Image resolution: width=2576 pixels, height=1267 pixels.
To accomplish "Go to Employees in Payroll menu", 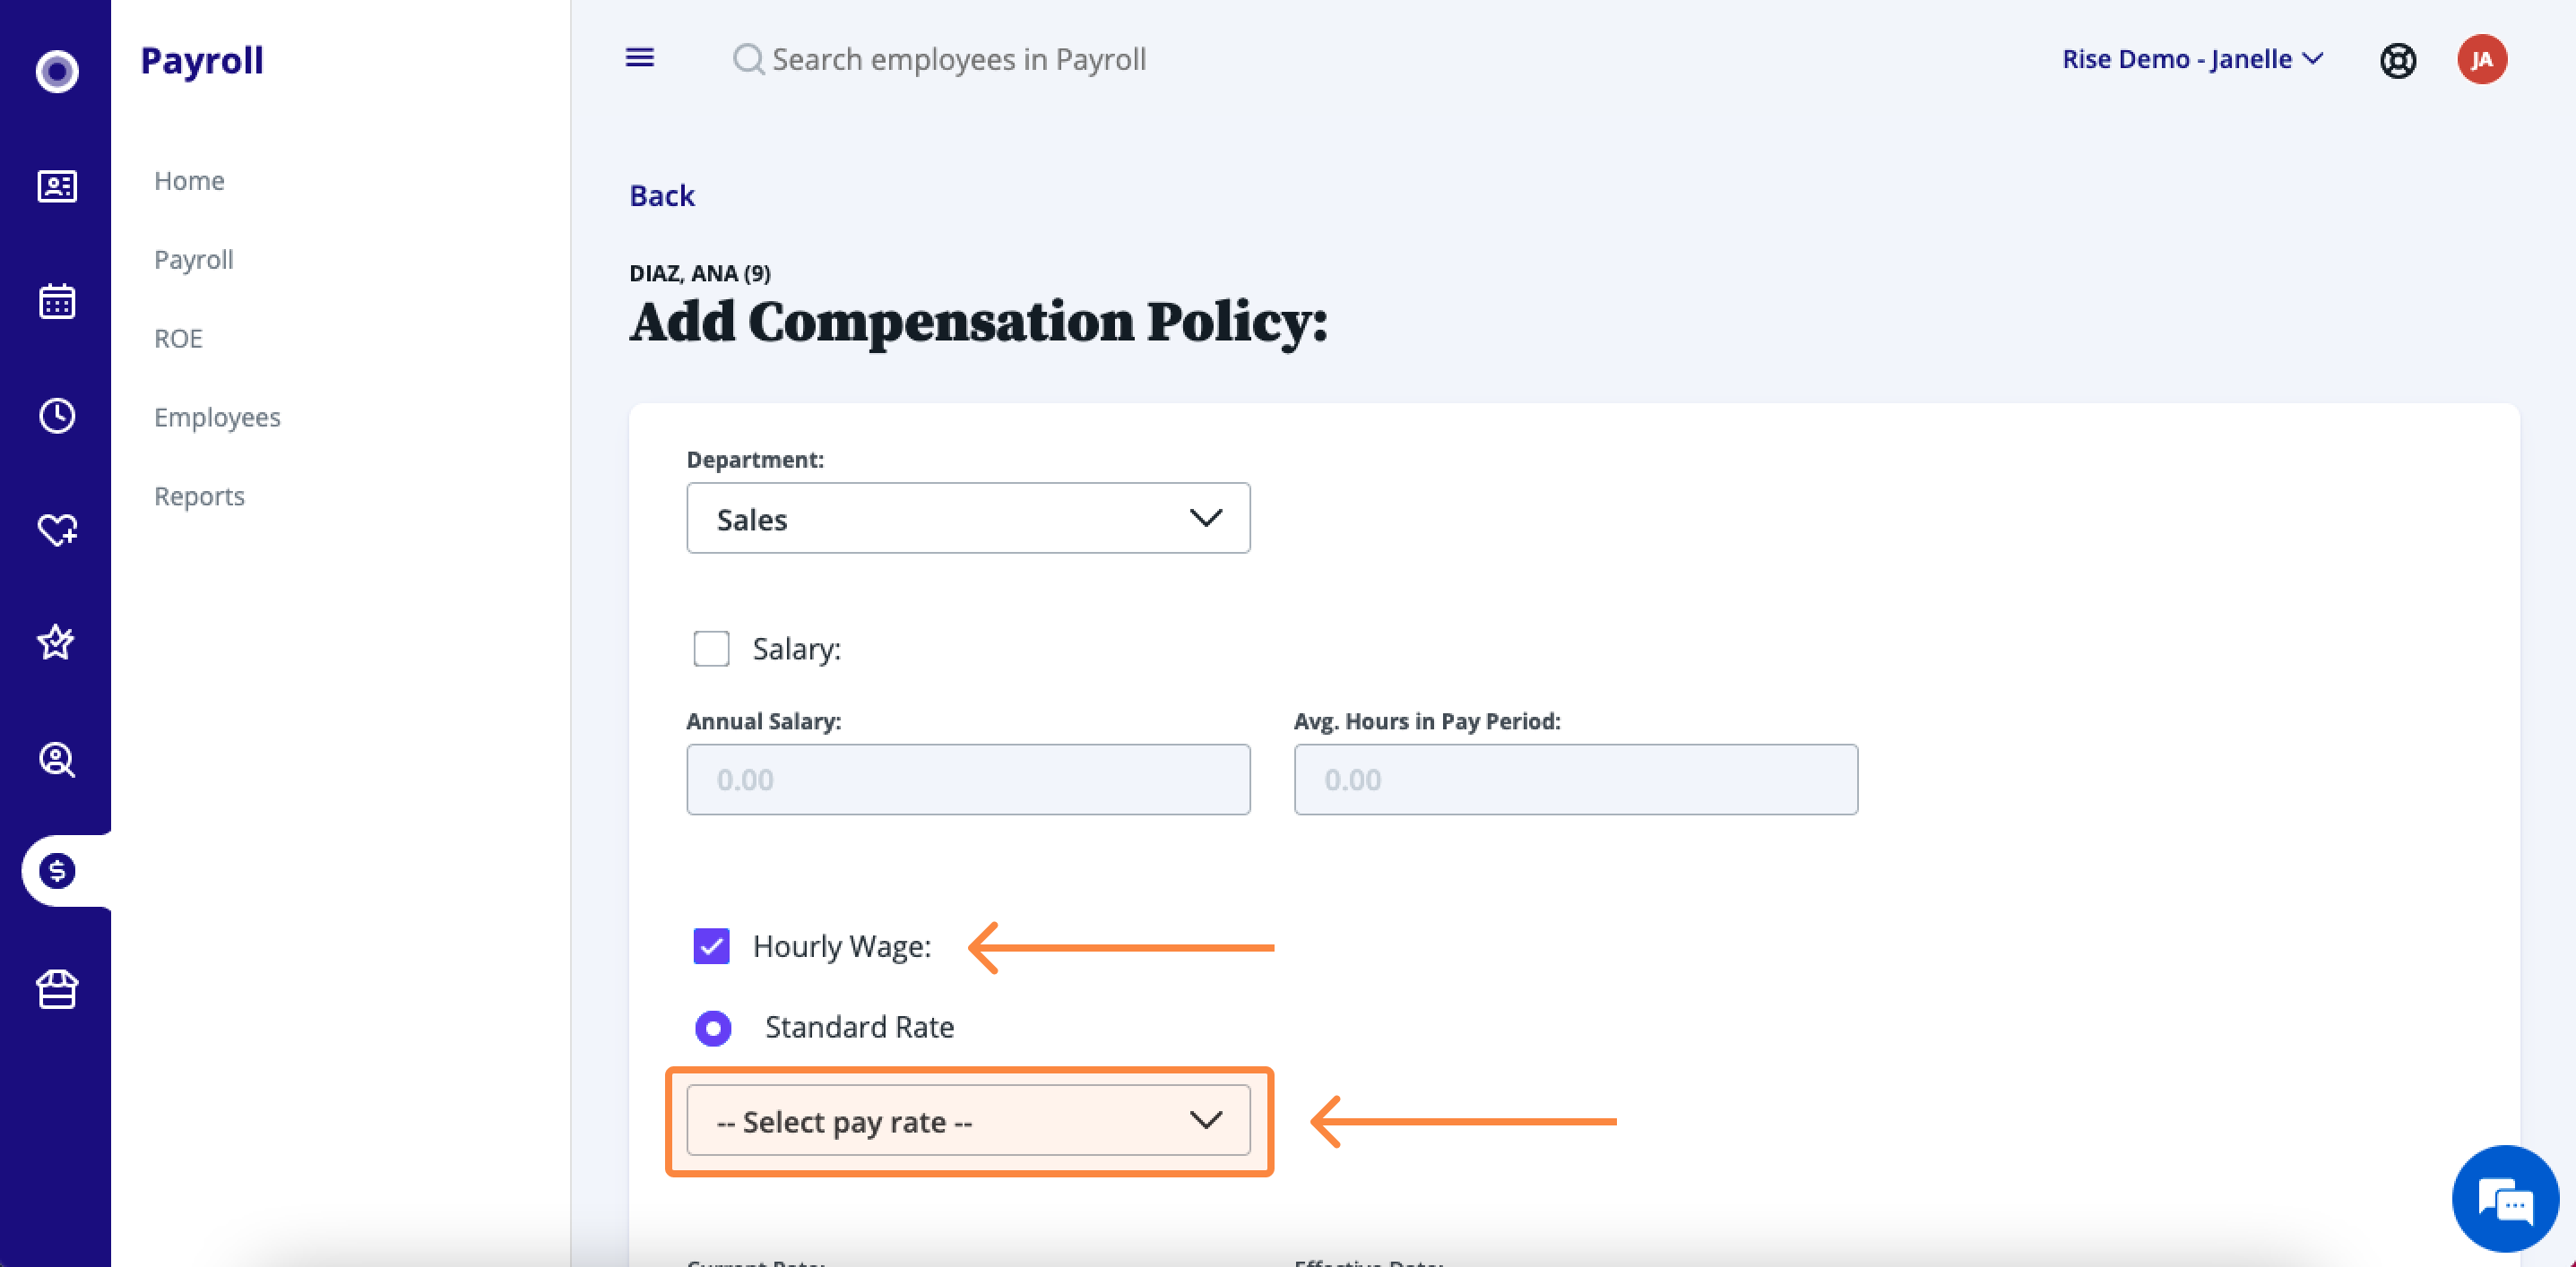I will coord(217,417).
